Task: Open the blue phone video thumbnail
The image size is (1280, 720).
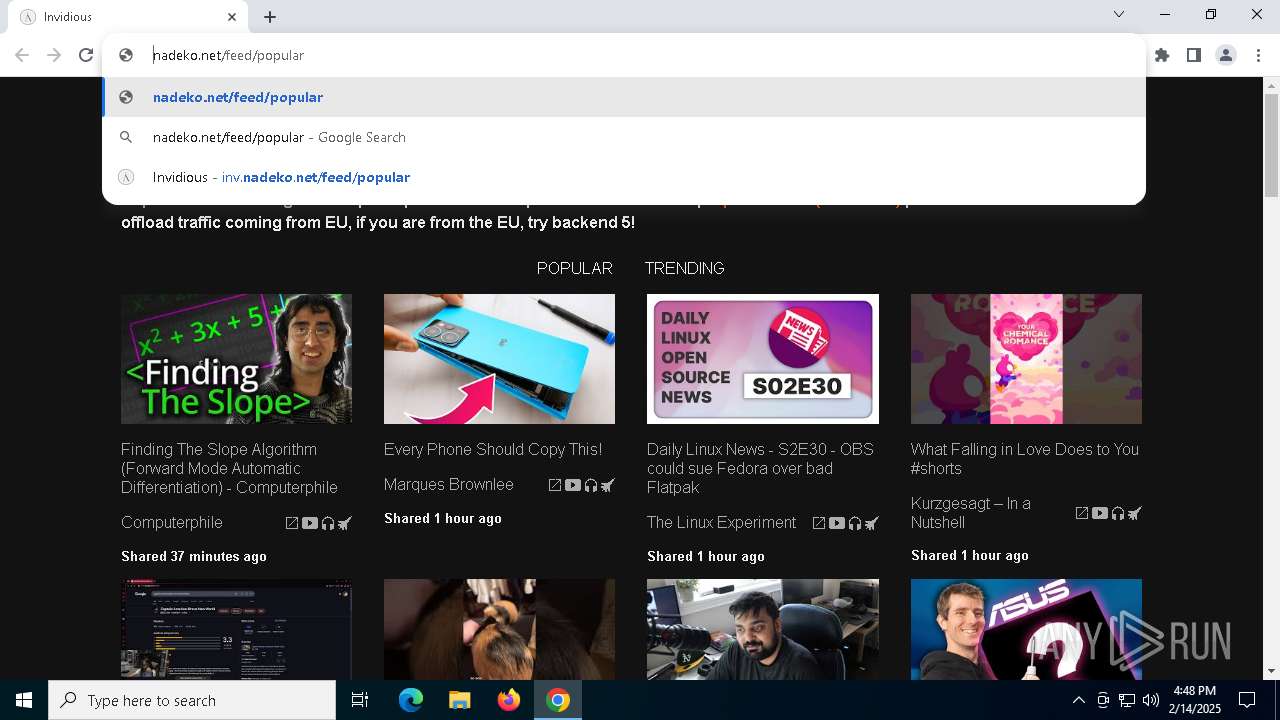Action: coord(499,359)
